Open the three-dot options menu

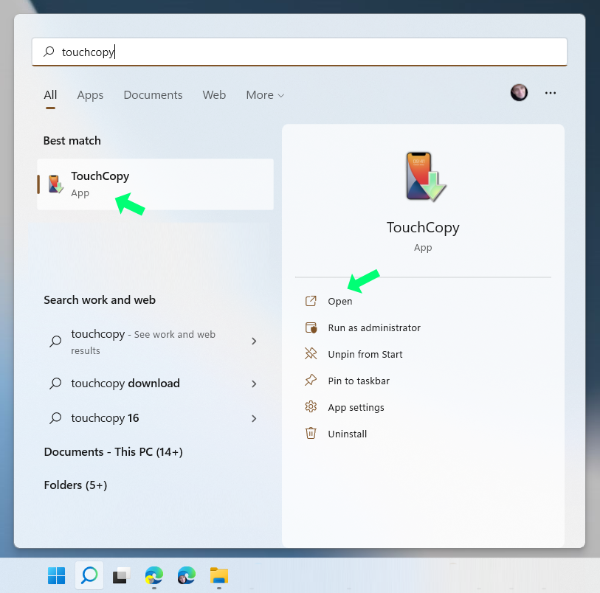pyautogui.click(x=551, y=93)
